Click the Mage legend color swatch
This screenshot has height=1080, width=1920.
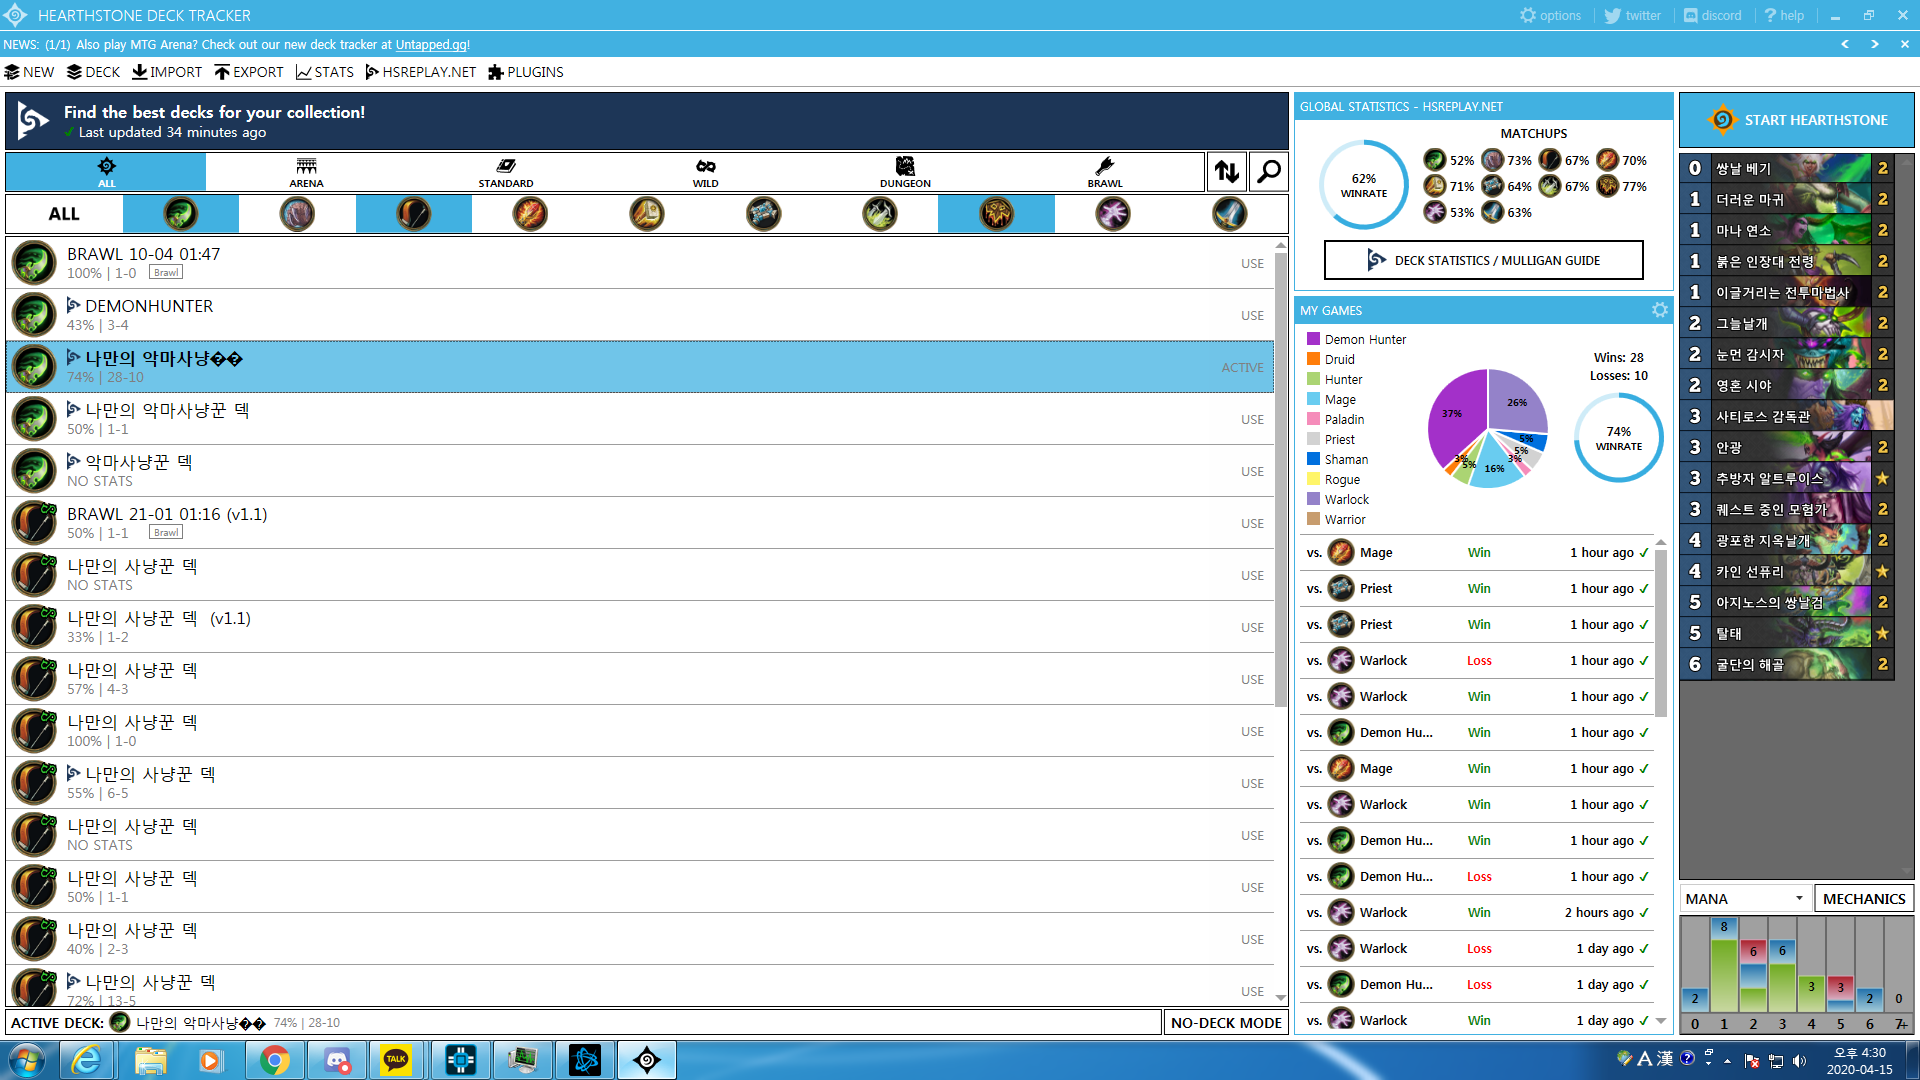coord(1313,399)
